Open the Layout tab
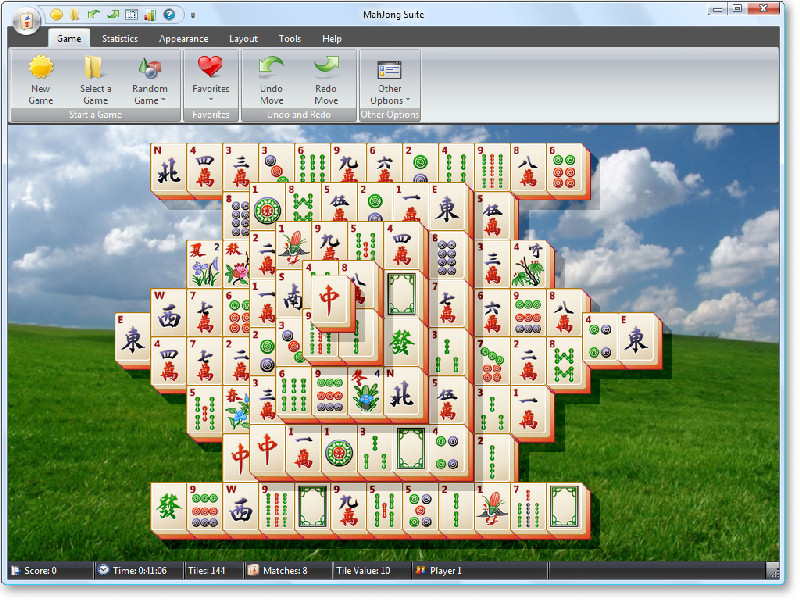 tap(243, 39)
